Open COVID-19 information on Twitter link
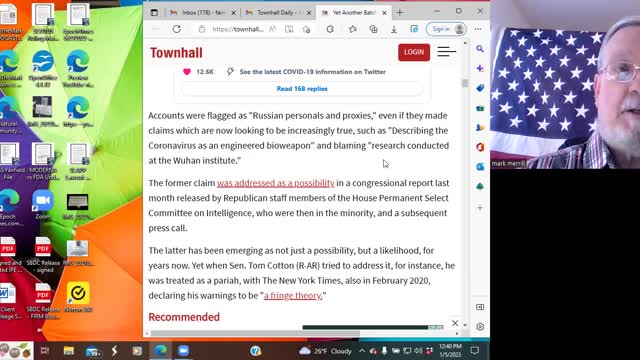The image size is (640, 360). click(x=312, y=72)
